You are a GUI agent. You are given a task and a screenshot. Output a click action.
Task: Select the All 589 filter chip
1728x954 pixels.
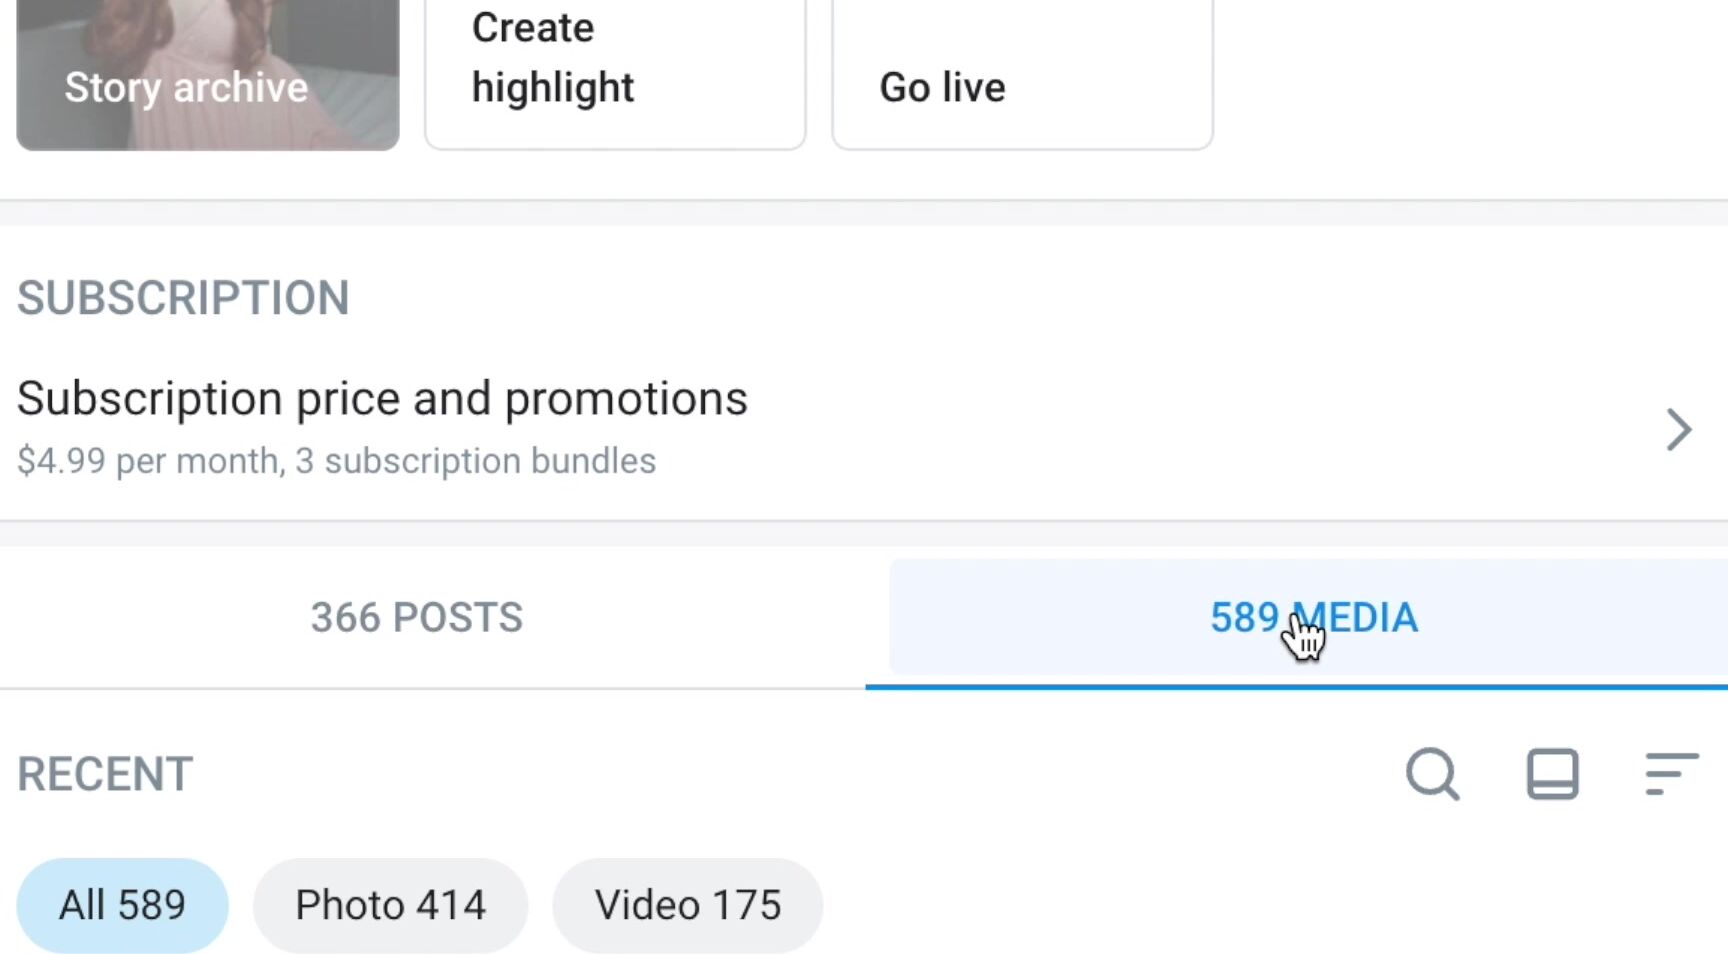pyautogui.click(x=122, y=904)
